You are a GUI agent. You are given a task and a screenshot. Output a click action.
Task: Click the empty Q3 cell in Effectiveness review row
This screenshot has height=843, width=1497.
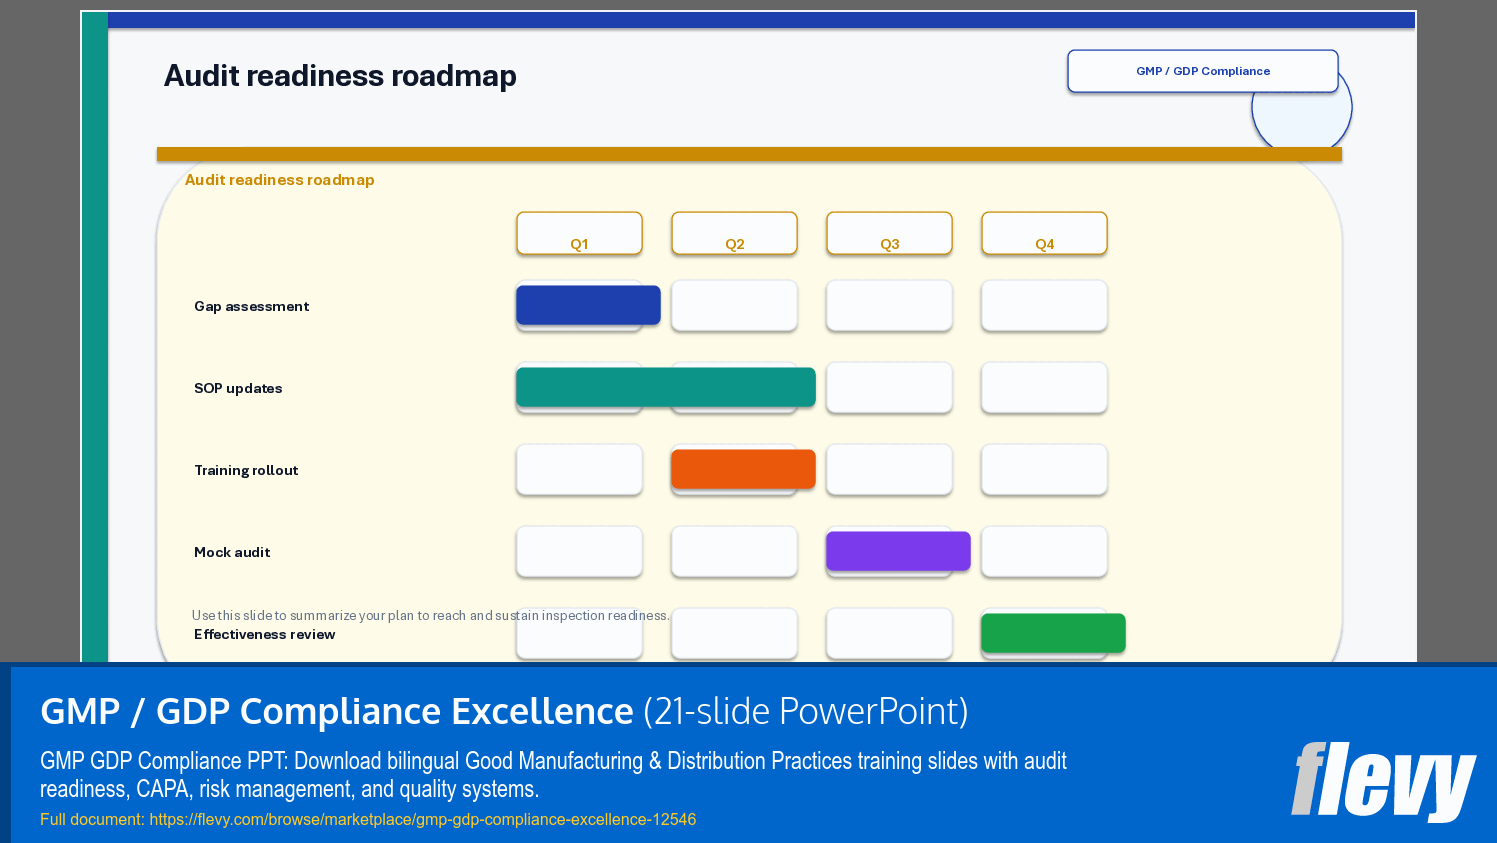[889, 633]
